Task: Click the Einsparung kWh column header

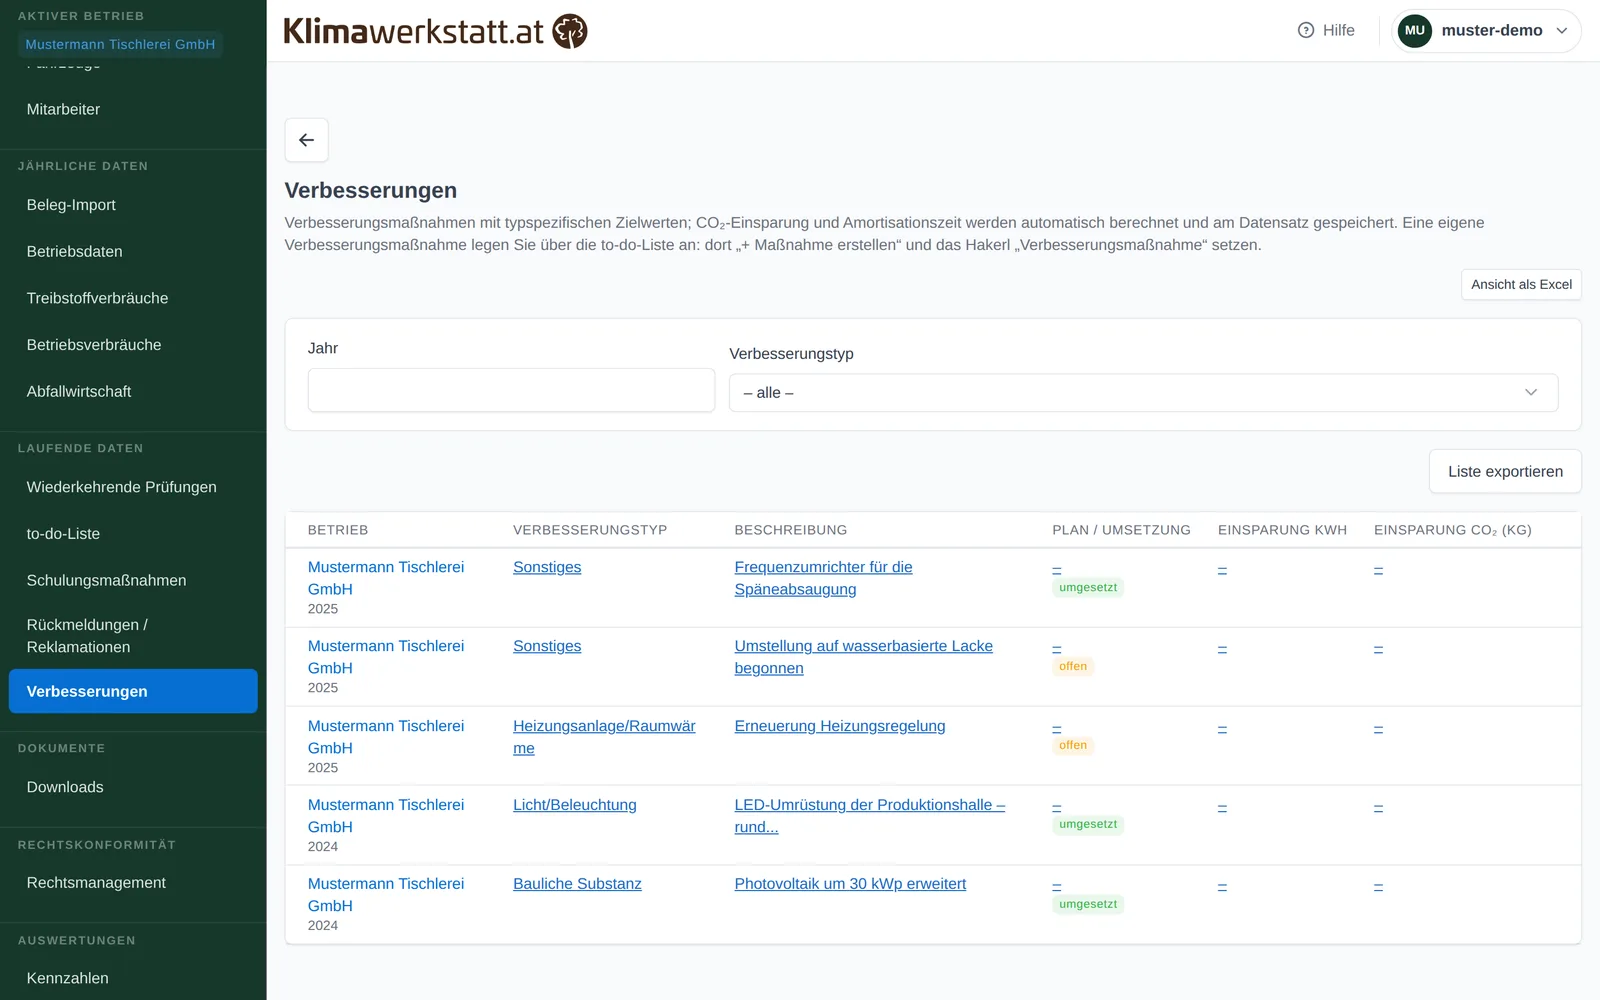Action: [1282, 530]
